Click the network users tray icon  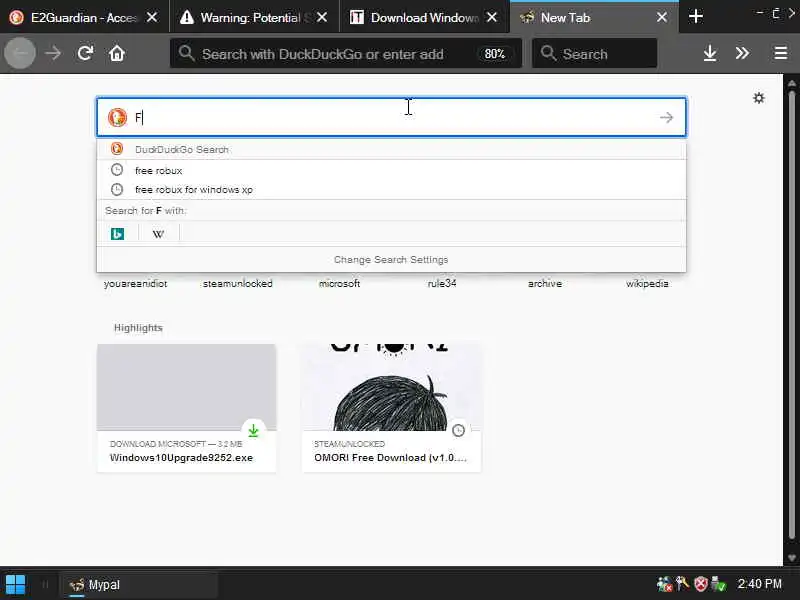(664, 584)
